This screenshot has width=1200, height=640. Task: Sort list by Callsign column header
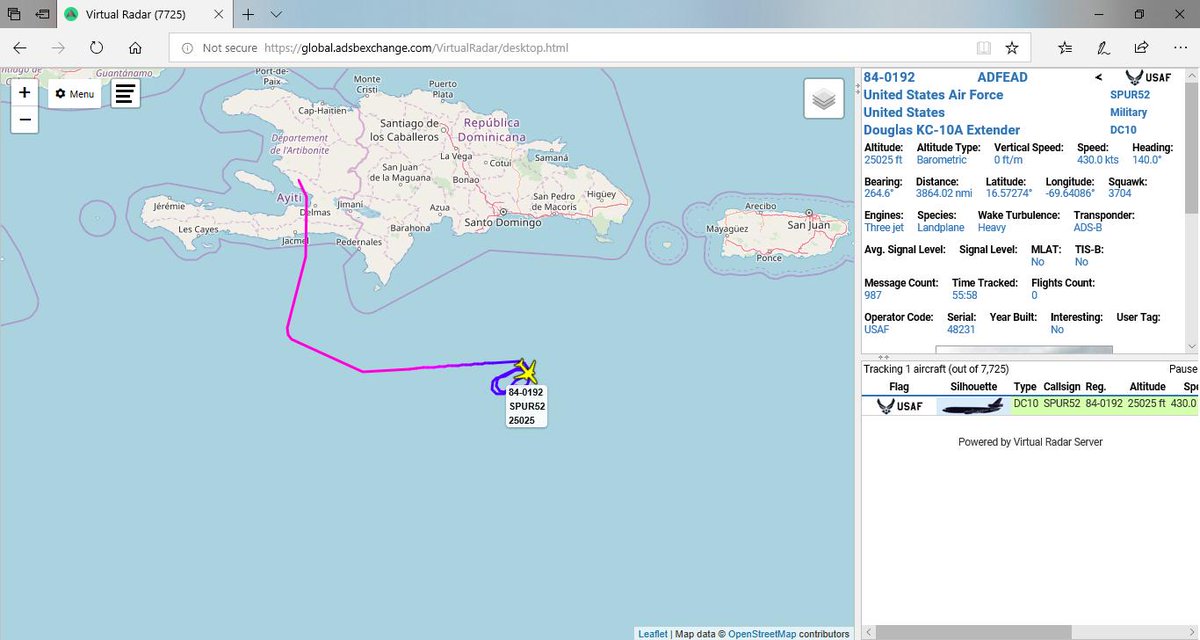click(1061, 386)
